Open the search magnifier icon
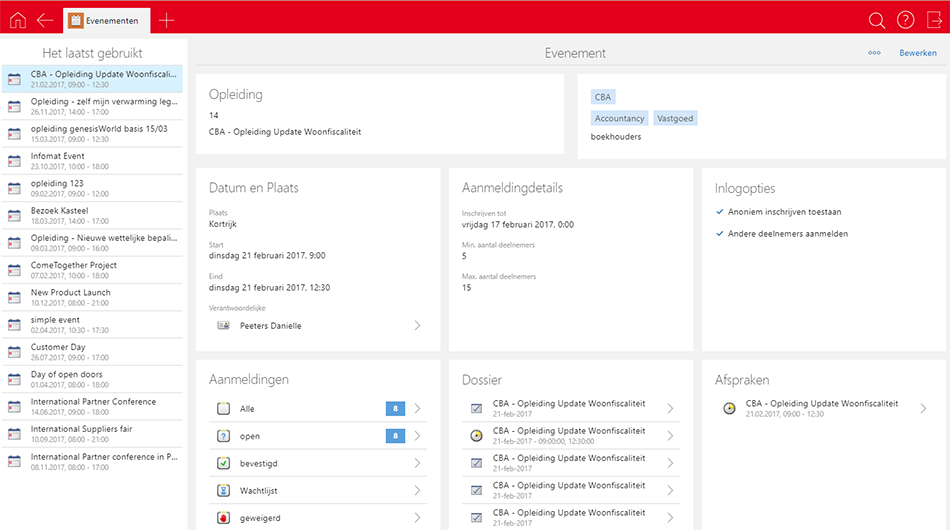The image size is (950, 530). click(876, 20)
